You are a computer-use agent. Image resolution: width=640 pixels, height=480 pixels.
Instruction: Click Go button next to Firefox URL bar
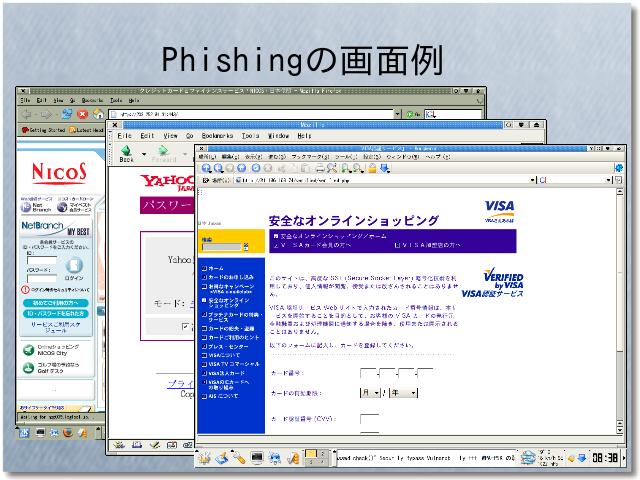(413, 114)
